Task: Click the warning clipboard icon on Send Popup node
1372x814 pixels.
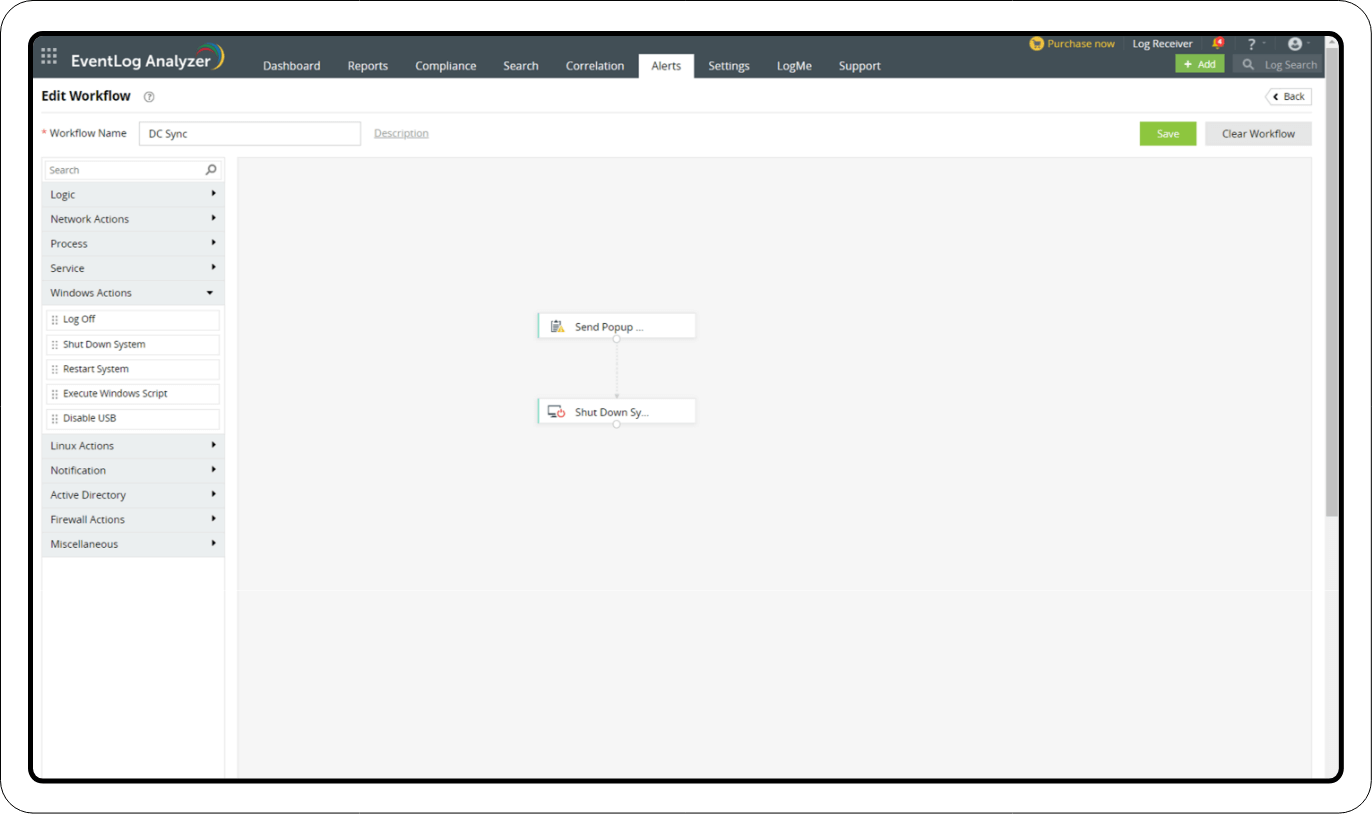Action: coord(556,325)
